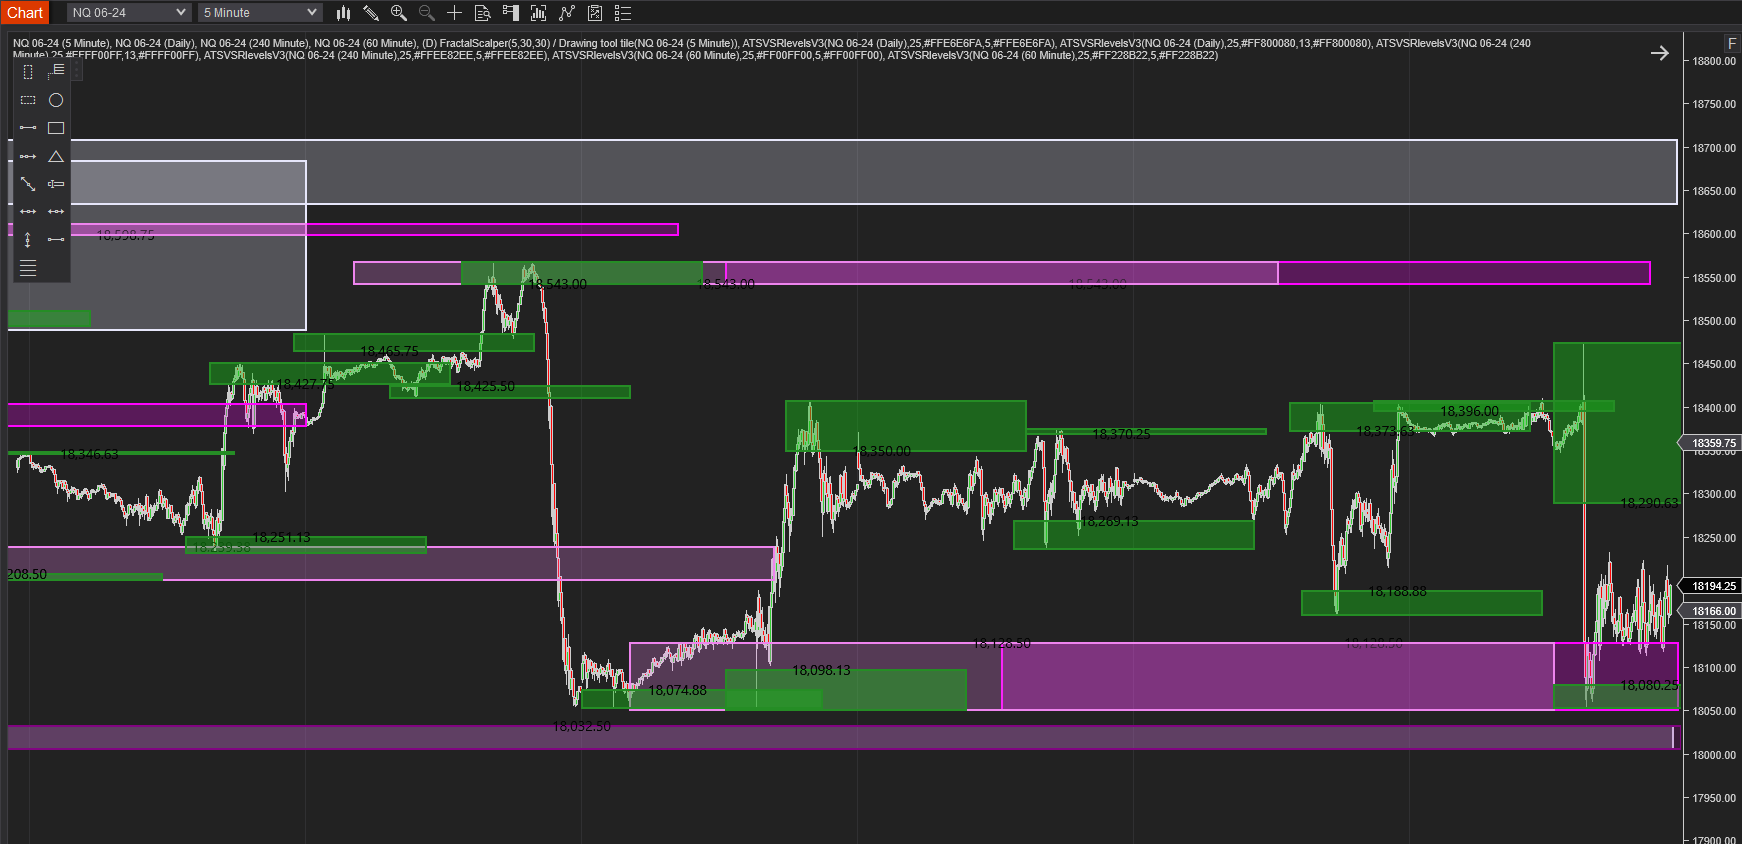Open the drawing tools pencil icon
1742x844 pixels.
click(x=371, y=13)
